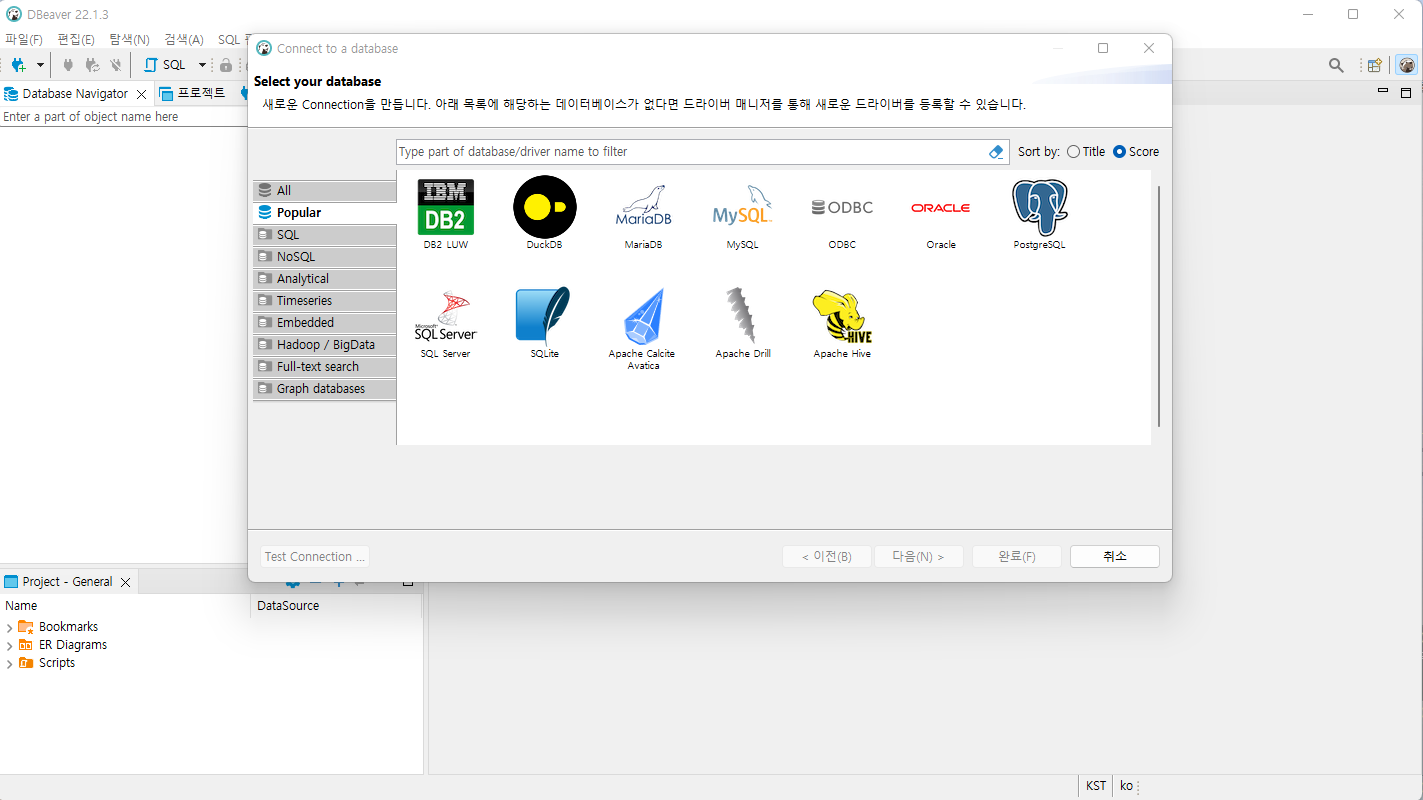Open SQL editor via SQL toolbar icon
Viewport: 1423px width, 800px height.
[x=165, y=65]
